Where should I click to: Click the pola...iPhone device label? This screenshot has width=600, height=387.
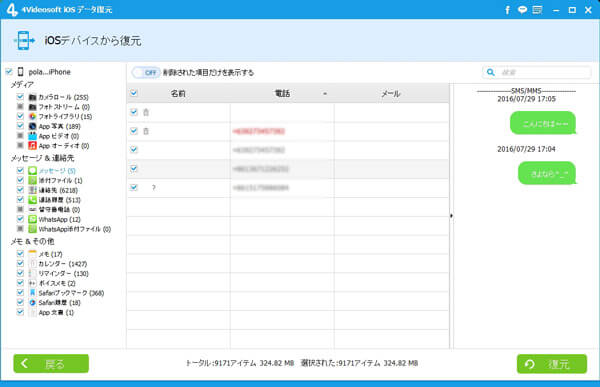pos(49,72)
